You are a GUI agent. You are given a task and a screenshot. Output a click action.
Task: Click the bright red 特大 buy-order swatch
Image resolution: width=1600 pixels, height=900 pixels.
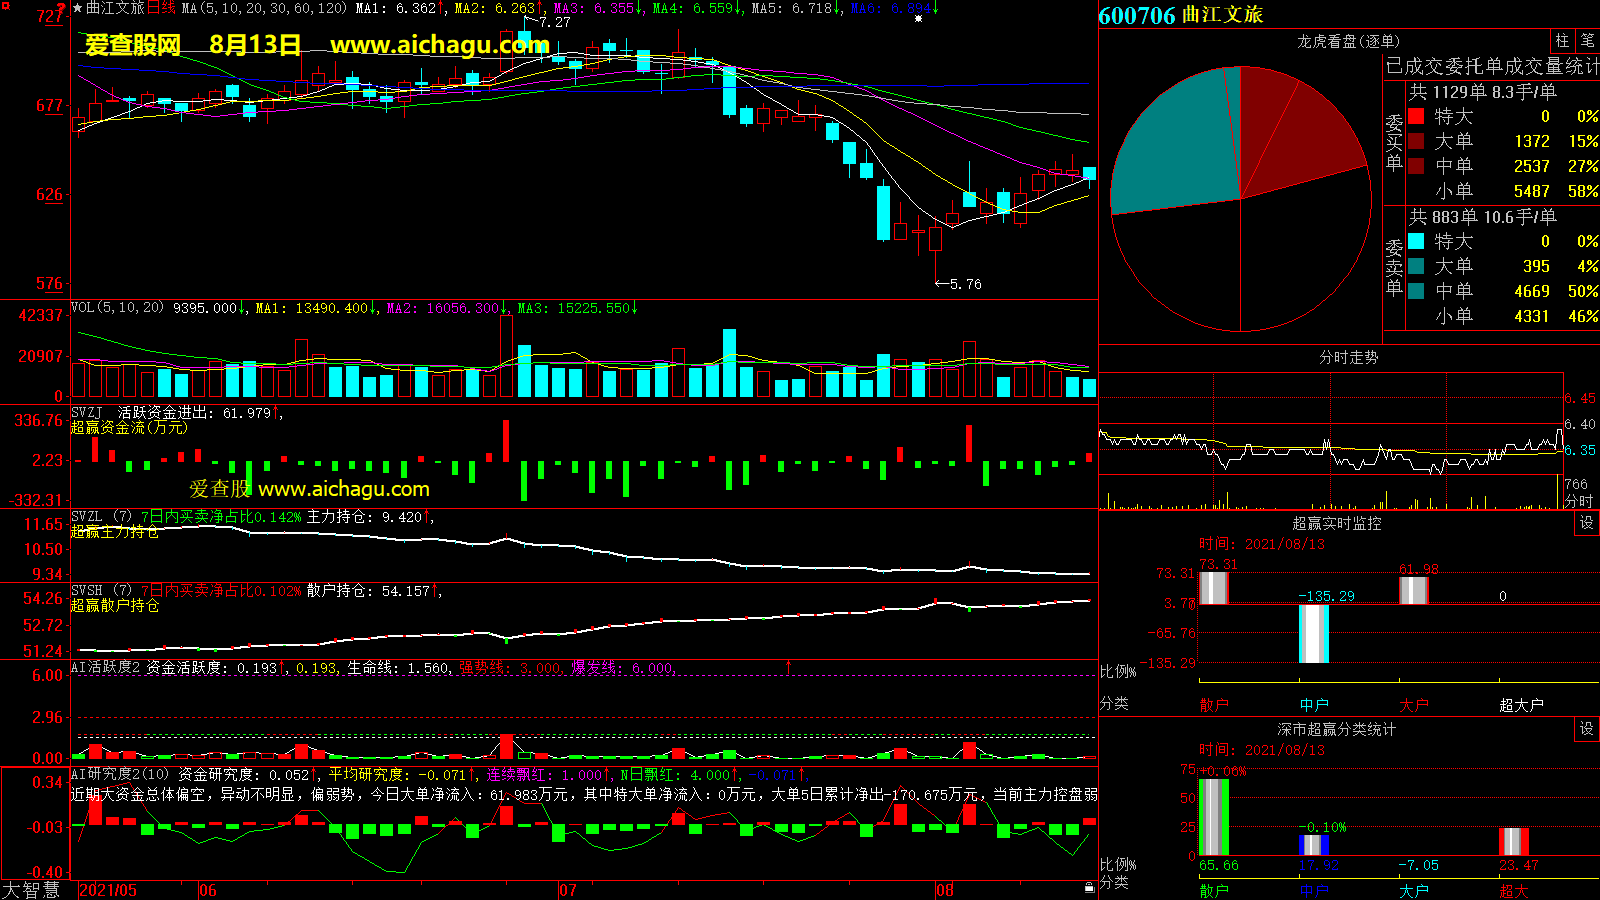pyautogui.click(x=1416, y=117)
